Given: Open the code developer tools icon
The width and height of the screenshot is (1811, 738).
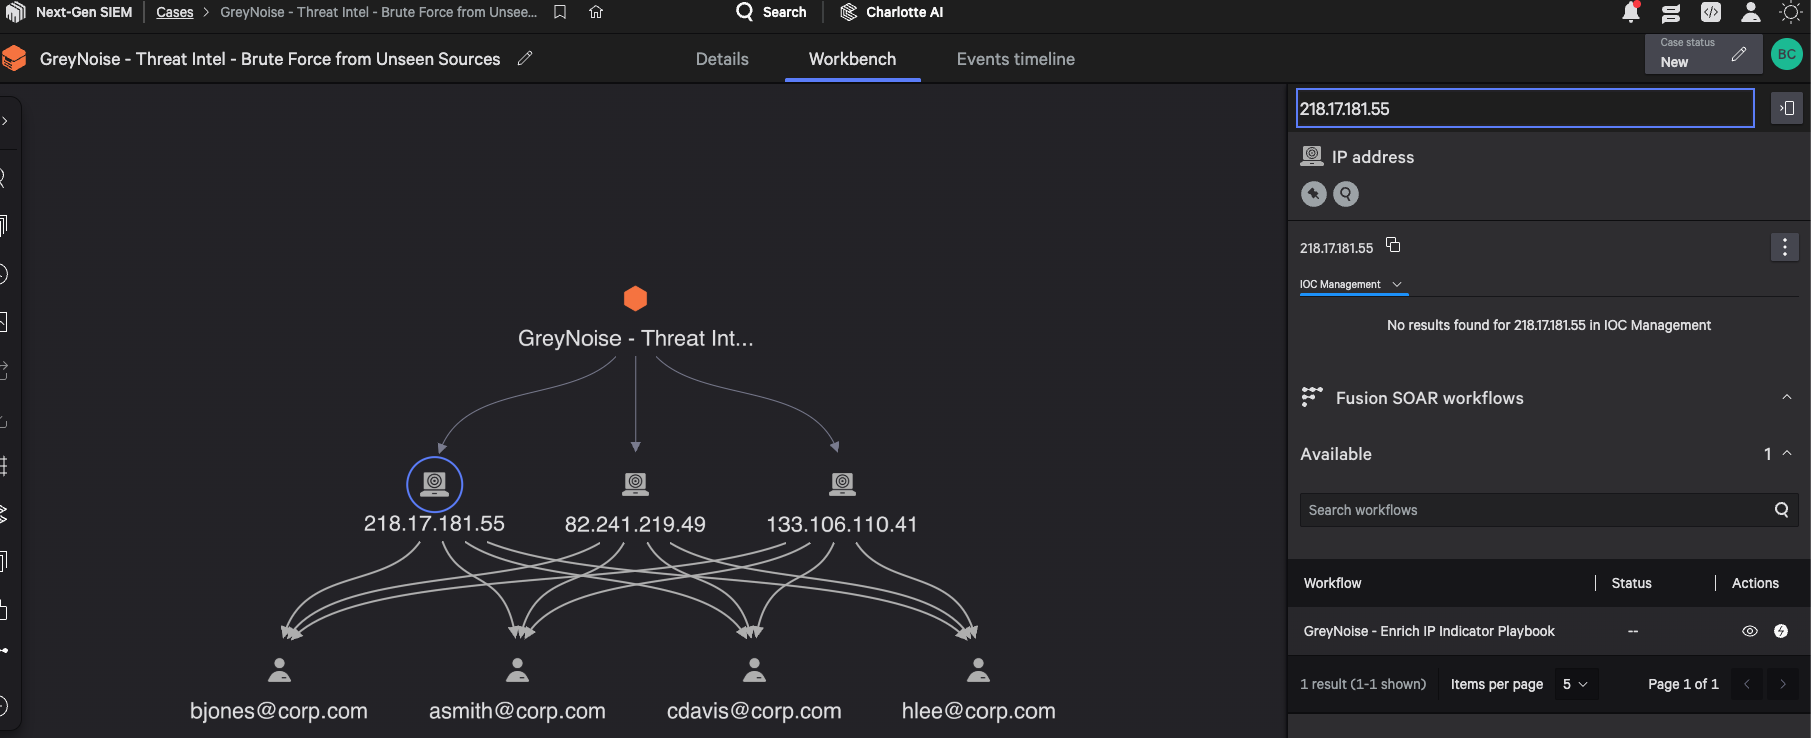Looking at the screenshot, I should coord(1711,12).
